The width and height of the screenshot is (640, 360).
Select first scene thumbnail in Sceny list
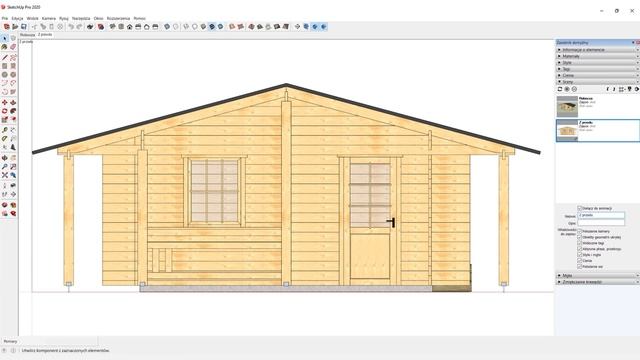(x=567, y=107)
